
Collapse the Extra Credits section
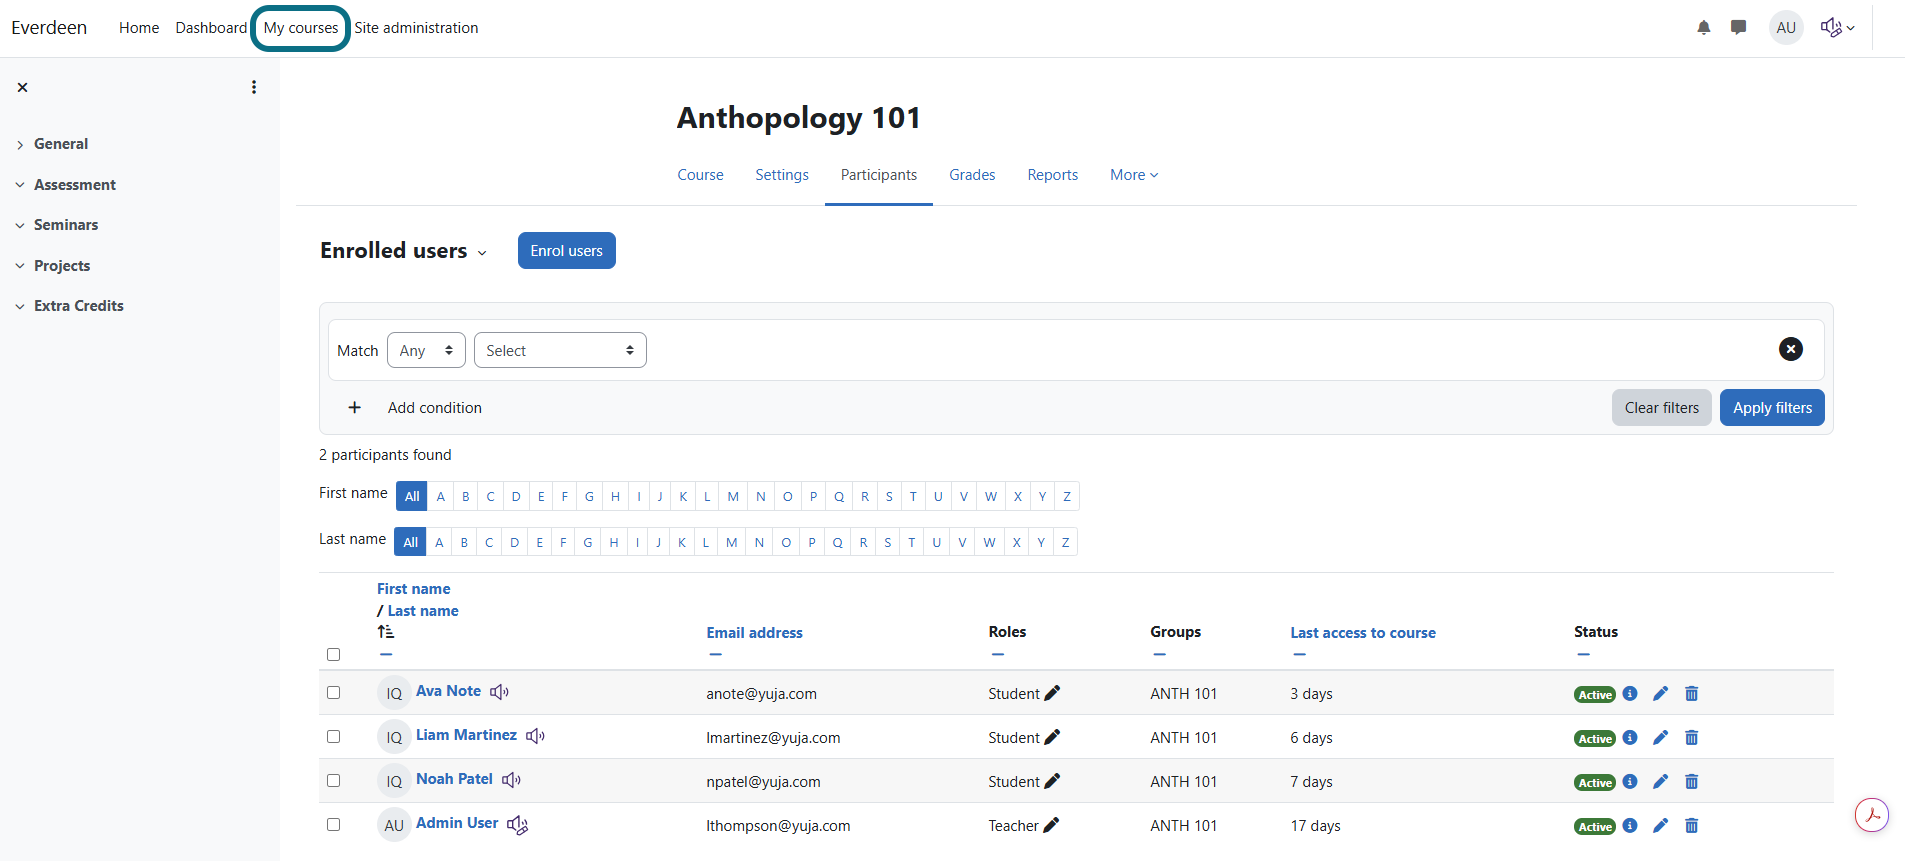pos(20,307)
